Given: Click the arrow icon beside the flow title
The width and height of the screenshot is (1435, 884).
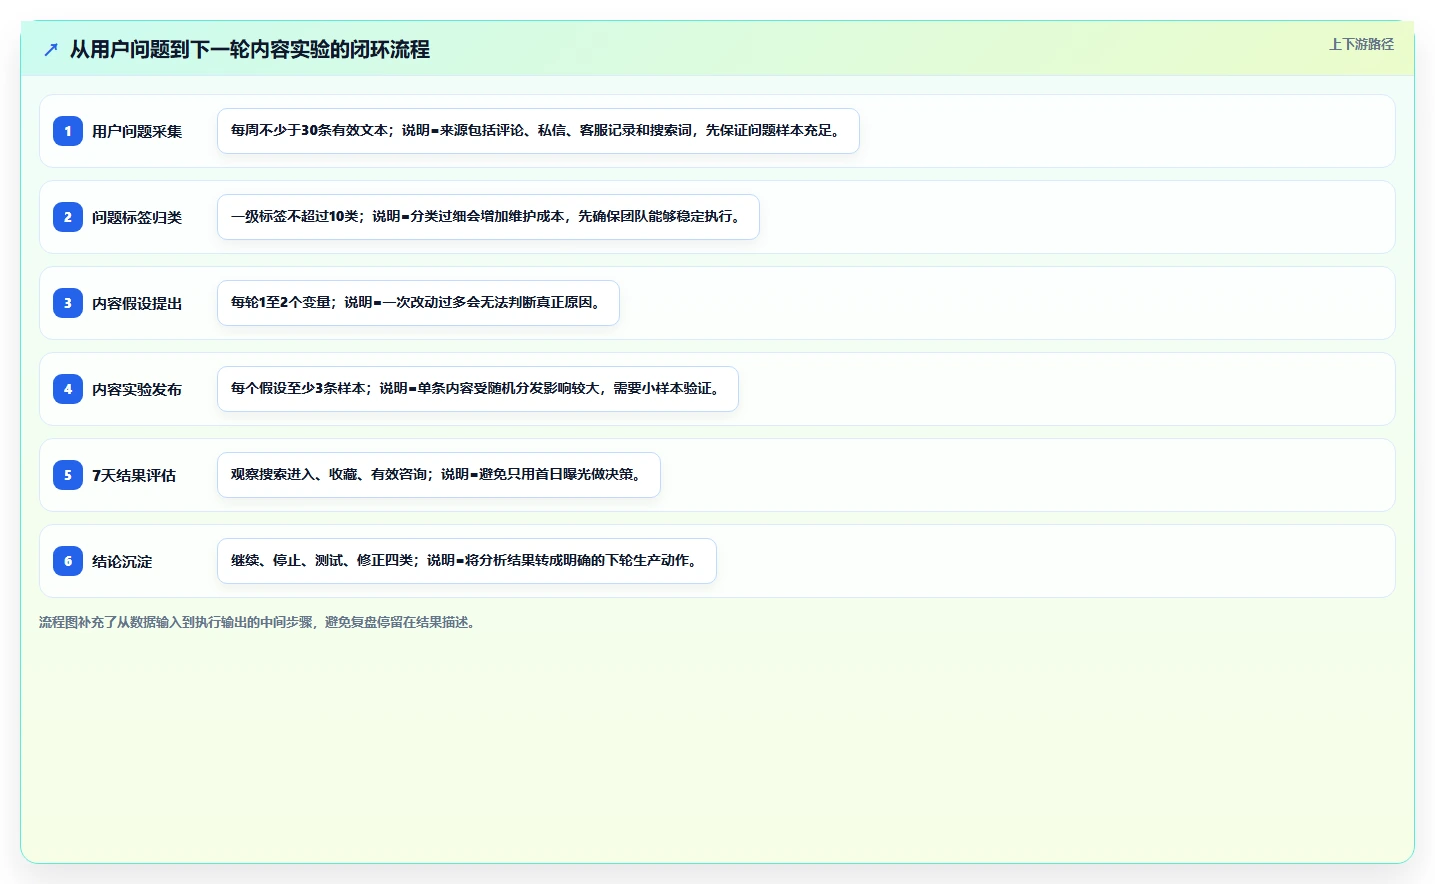Looking at the screenshot, I should (x=51, y=49).
